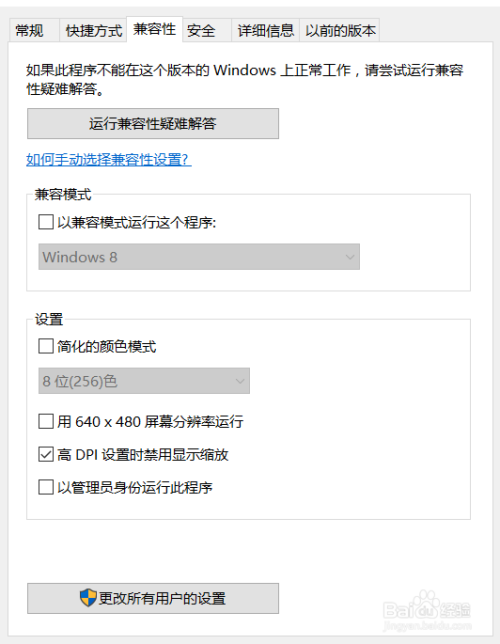This screenshot has height=644, width=500.
Task: Open the Windows 8 compatibility mode dropdown
Action: click(x=199, y=257)
